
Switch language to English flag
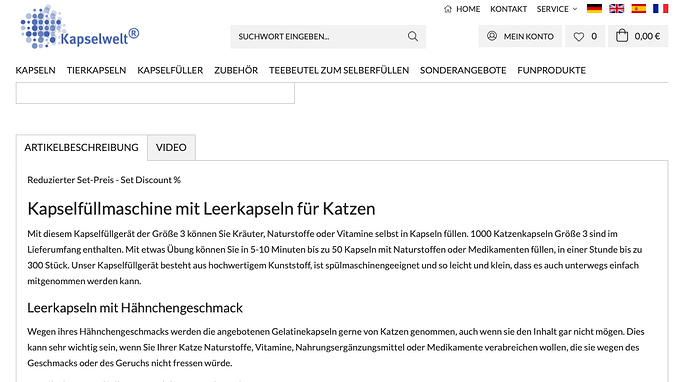616,9
